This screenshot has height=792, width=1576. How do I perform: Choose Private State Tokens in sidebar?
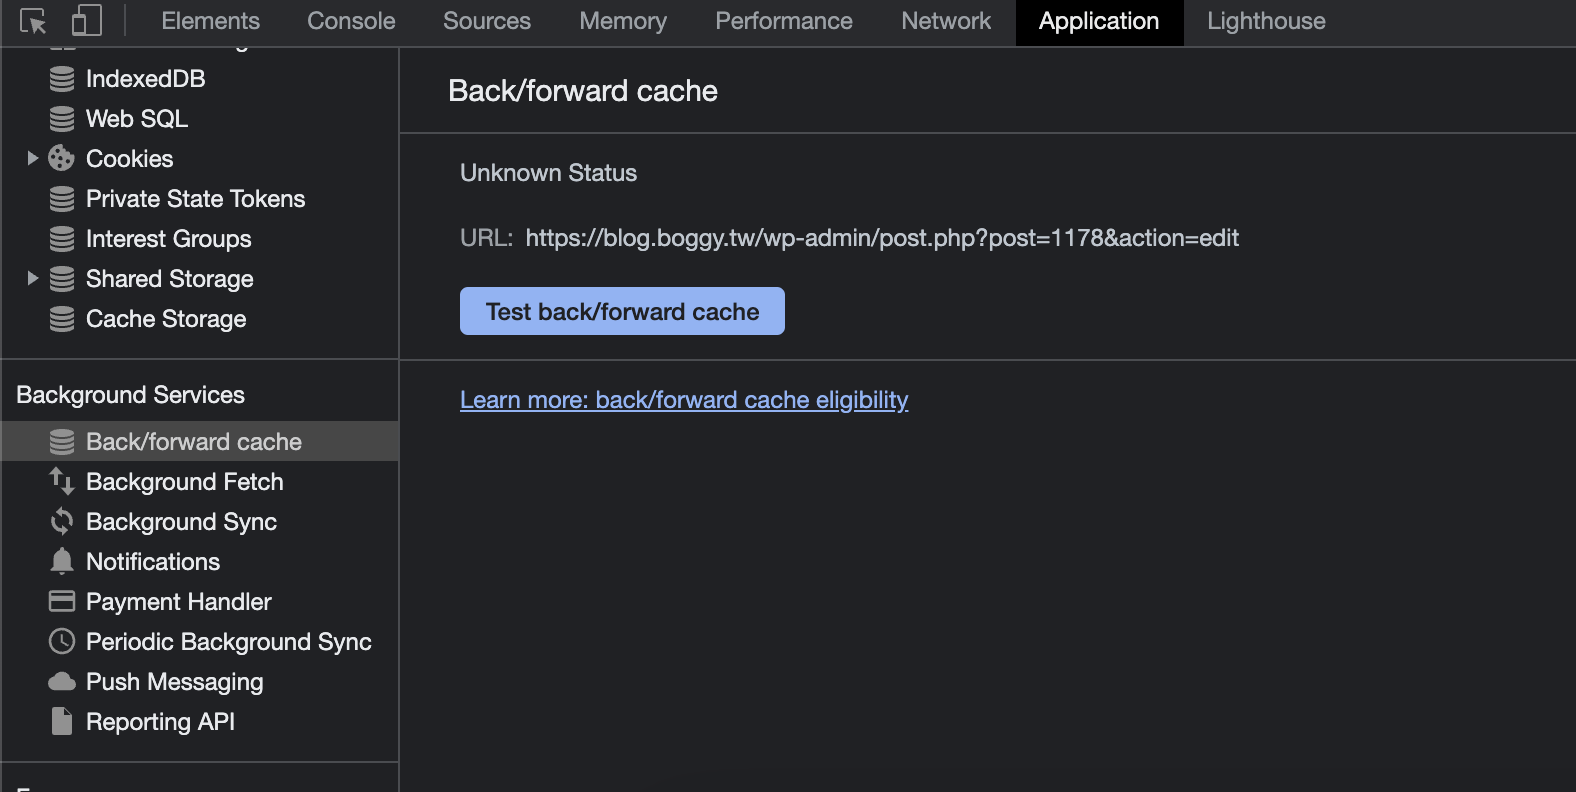[x=195, y=199]
